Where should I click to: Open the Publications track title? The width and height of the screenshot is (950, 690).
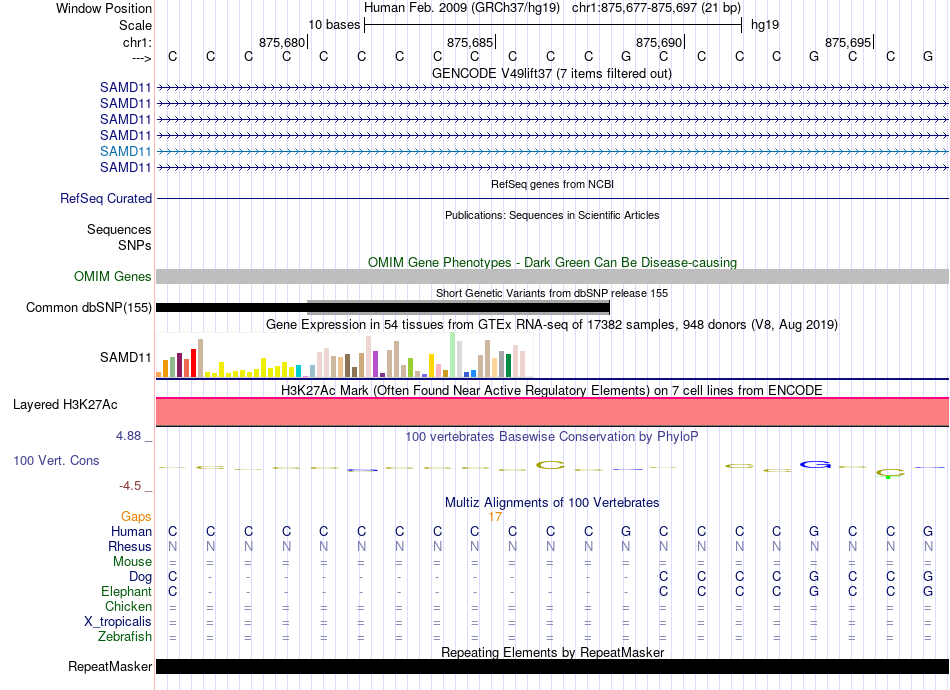pyautogui.click(x=552, y=215)
